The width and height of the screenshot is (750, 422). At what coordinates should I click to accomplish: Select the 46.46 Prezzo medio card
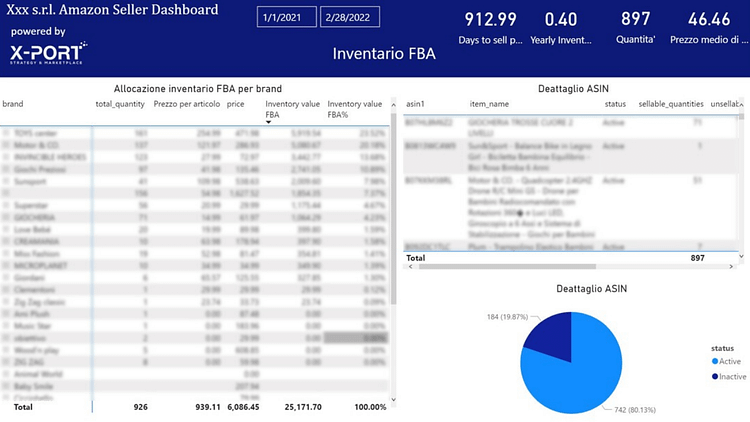click(709, 28)
